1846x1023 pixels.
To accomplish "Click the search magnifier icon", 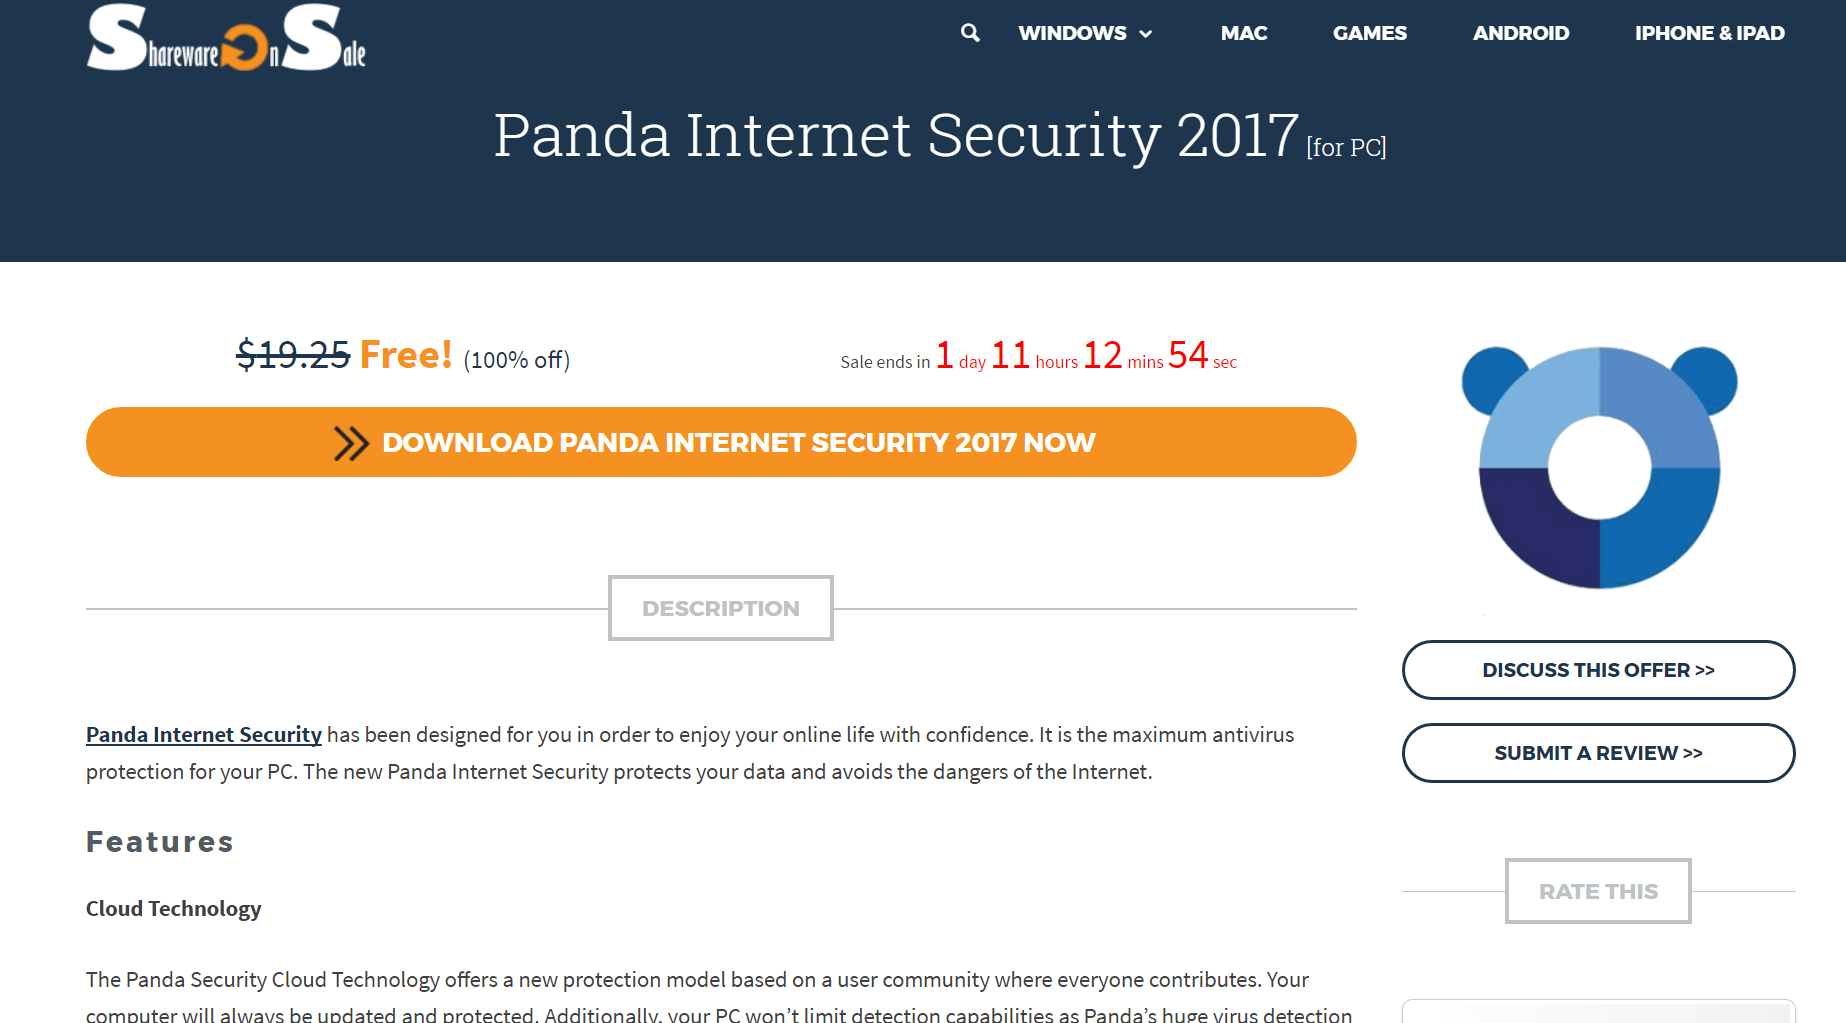I will [970, 33].
